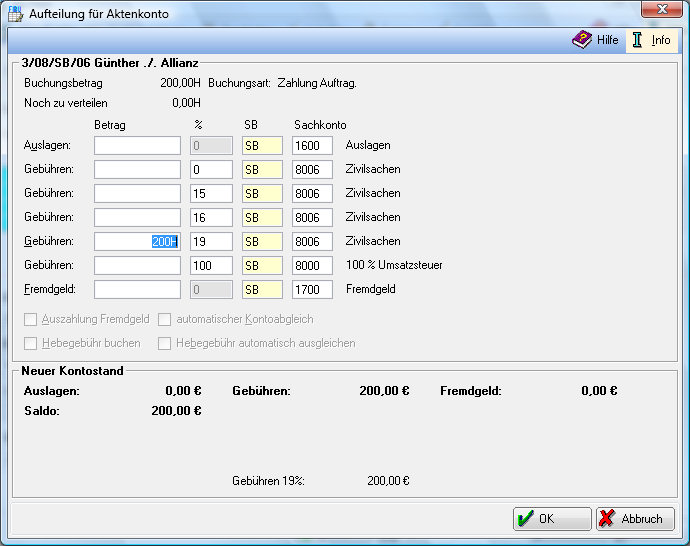This screenshot has height=546, width=690.
Task: Click the 19 percent Gebühren field
Action: pos(211,241)
